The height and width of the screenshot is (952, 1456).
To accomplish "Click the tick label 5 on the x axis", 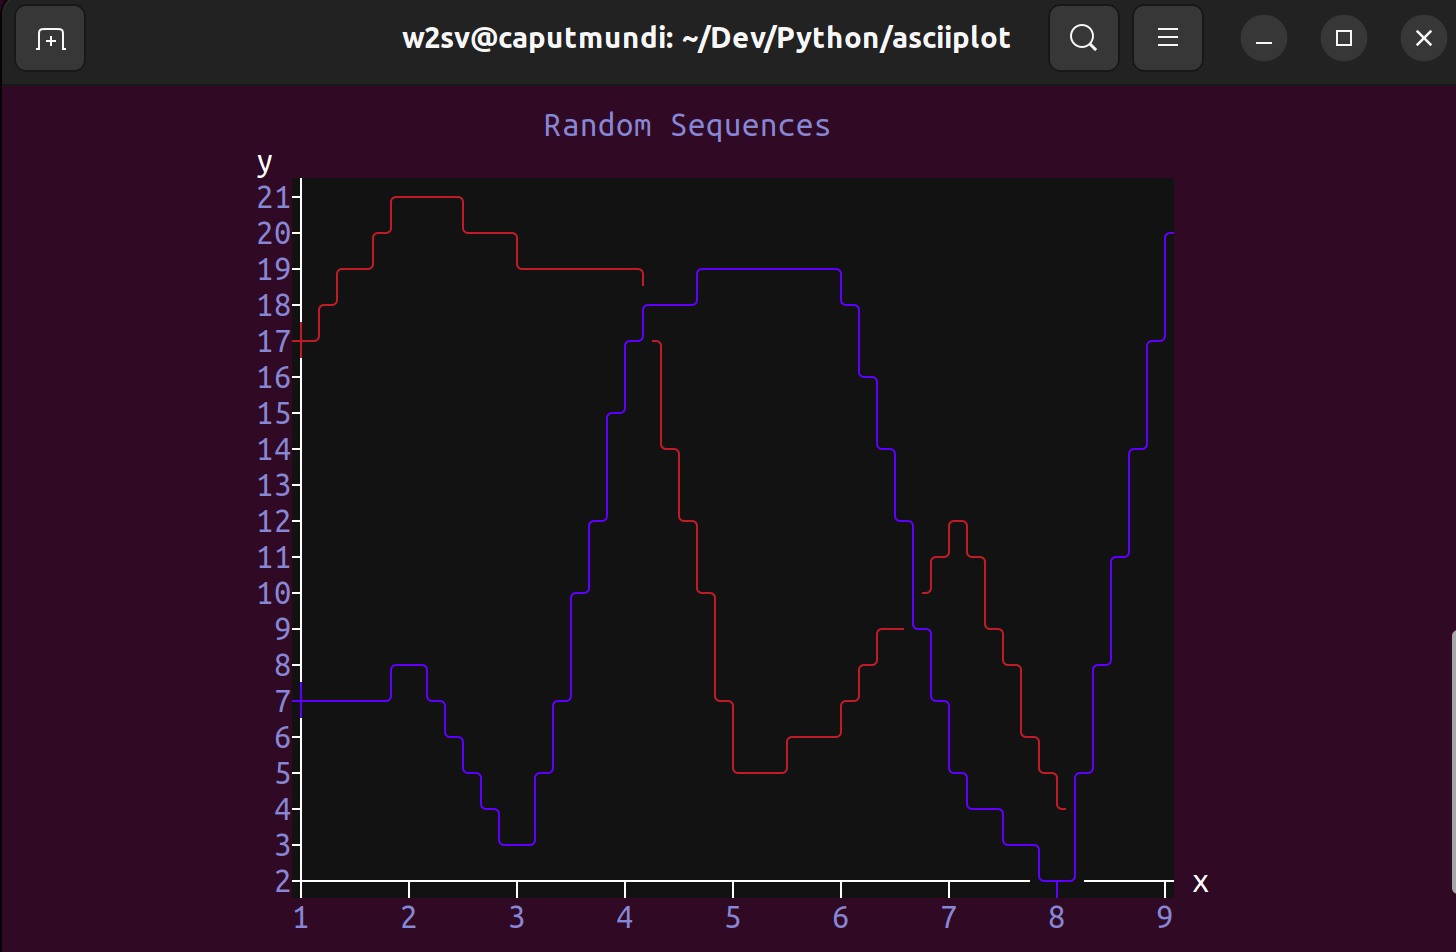I will 732,916.
